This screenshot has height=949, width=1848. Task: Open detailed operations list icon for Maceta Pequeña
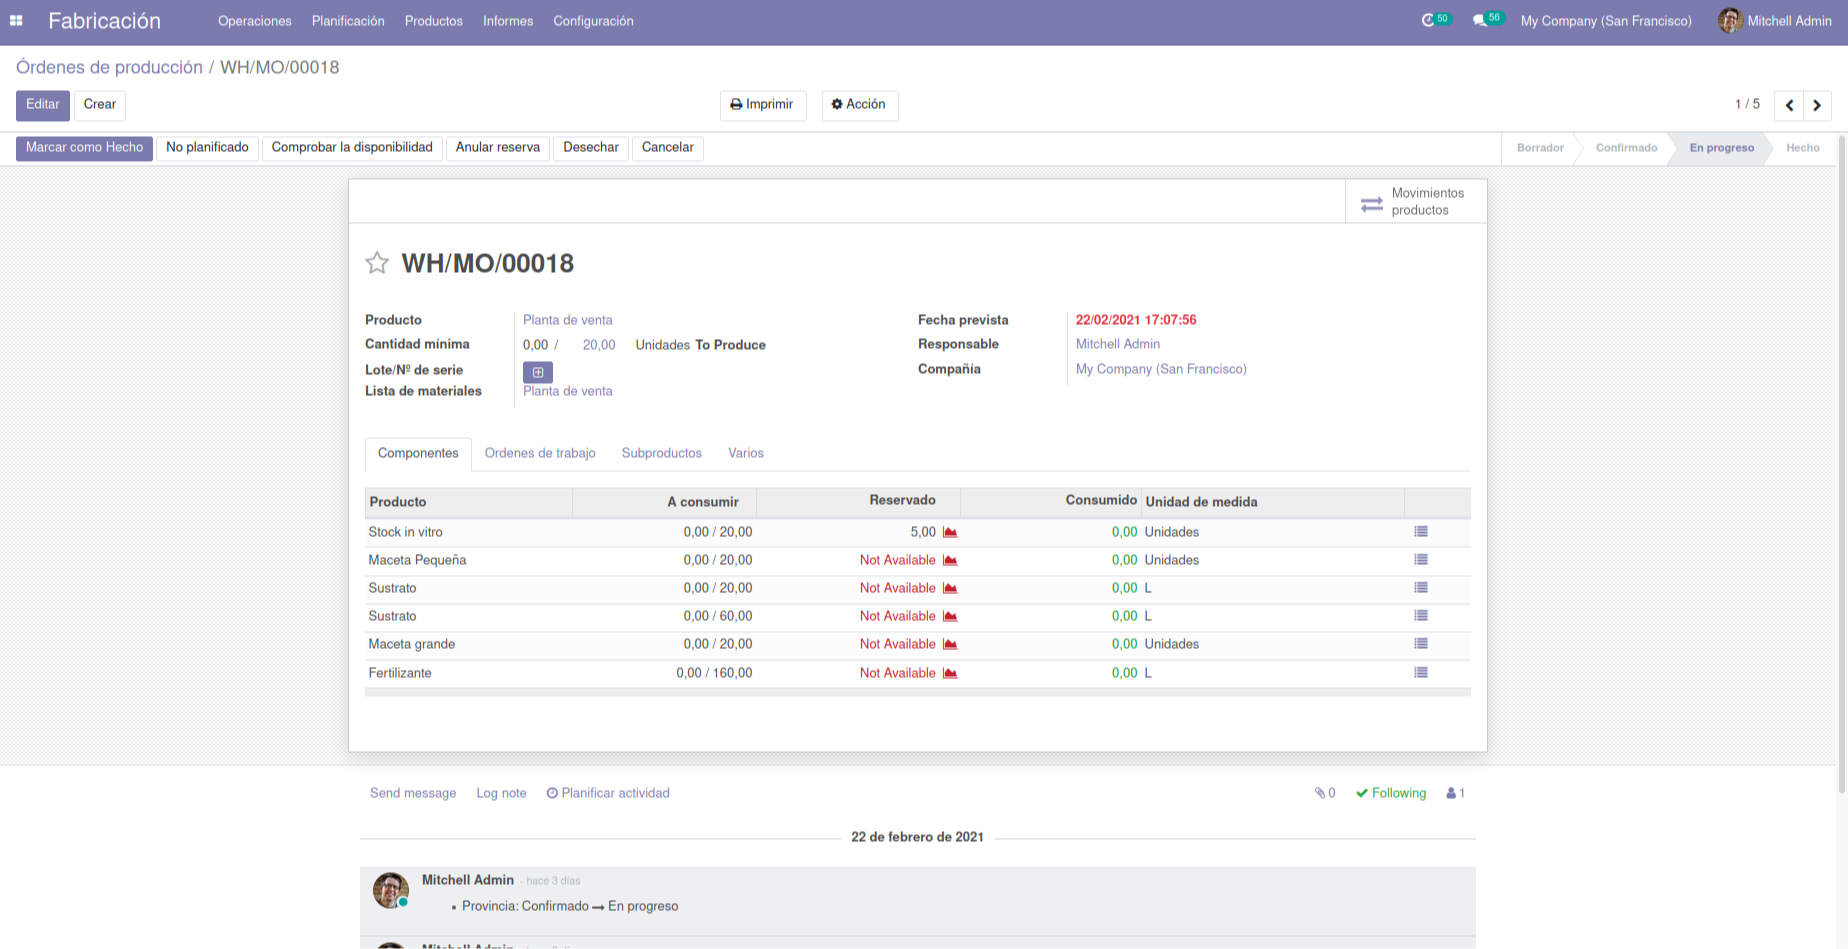point(1421,560)
